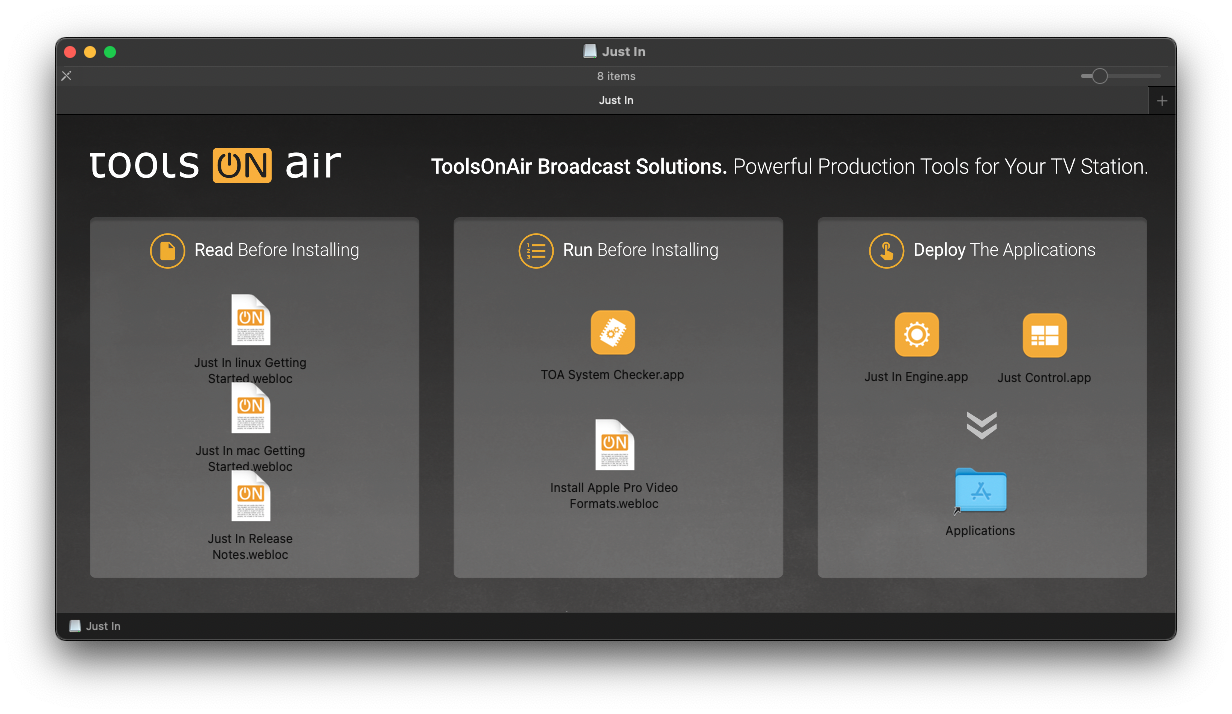
Task: Click the Just In mac Getting Started.webloc label
Action: (x=250, y=459)
